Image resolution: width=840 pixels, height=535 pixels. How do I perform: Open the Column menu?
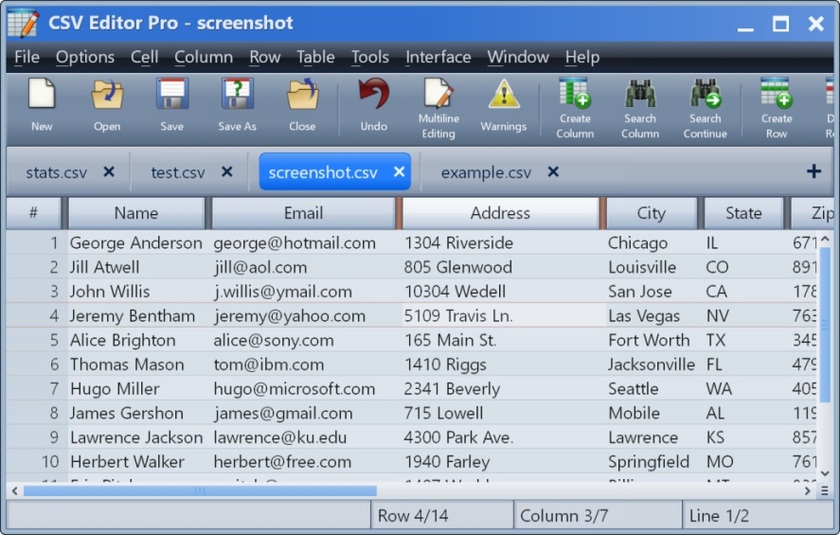[204, 57]
